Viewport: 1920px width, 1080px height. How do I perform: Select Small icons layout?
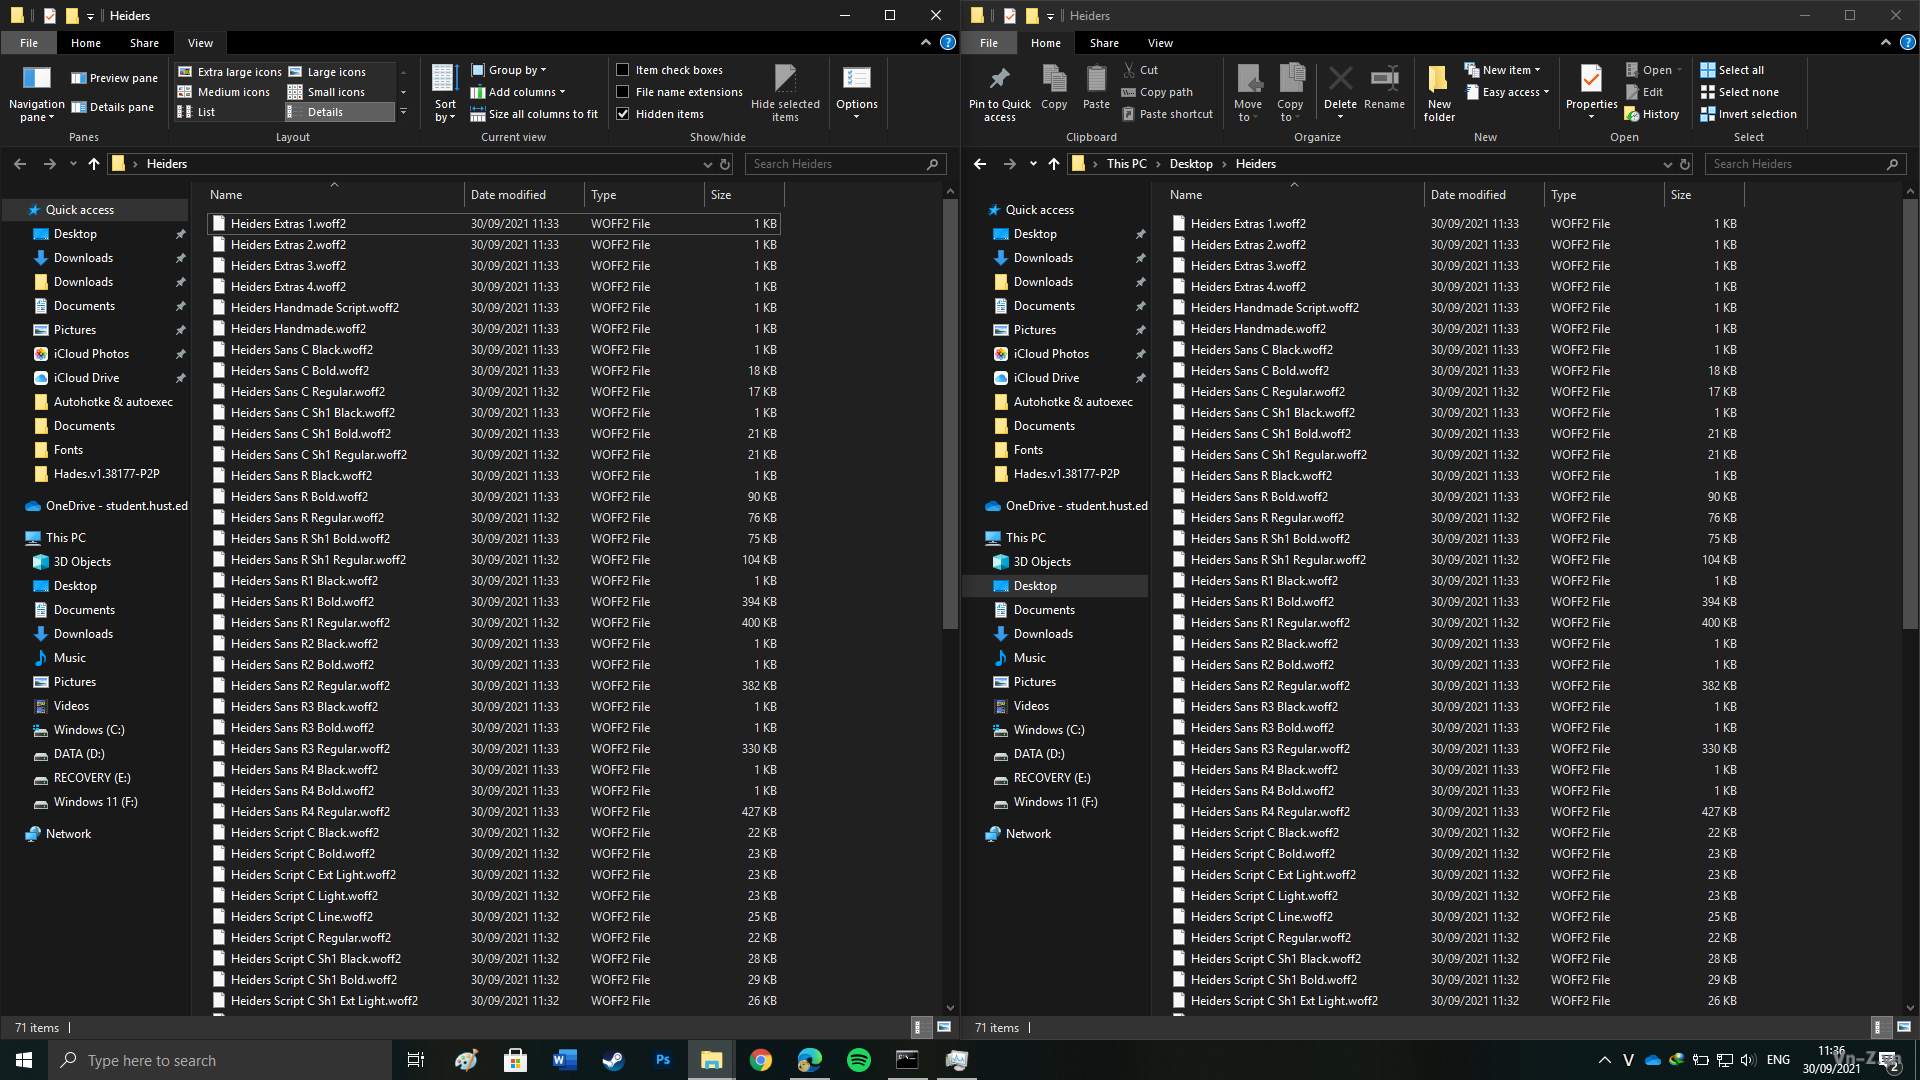click(327, 92)
